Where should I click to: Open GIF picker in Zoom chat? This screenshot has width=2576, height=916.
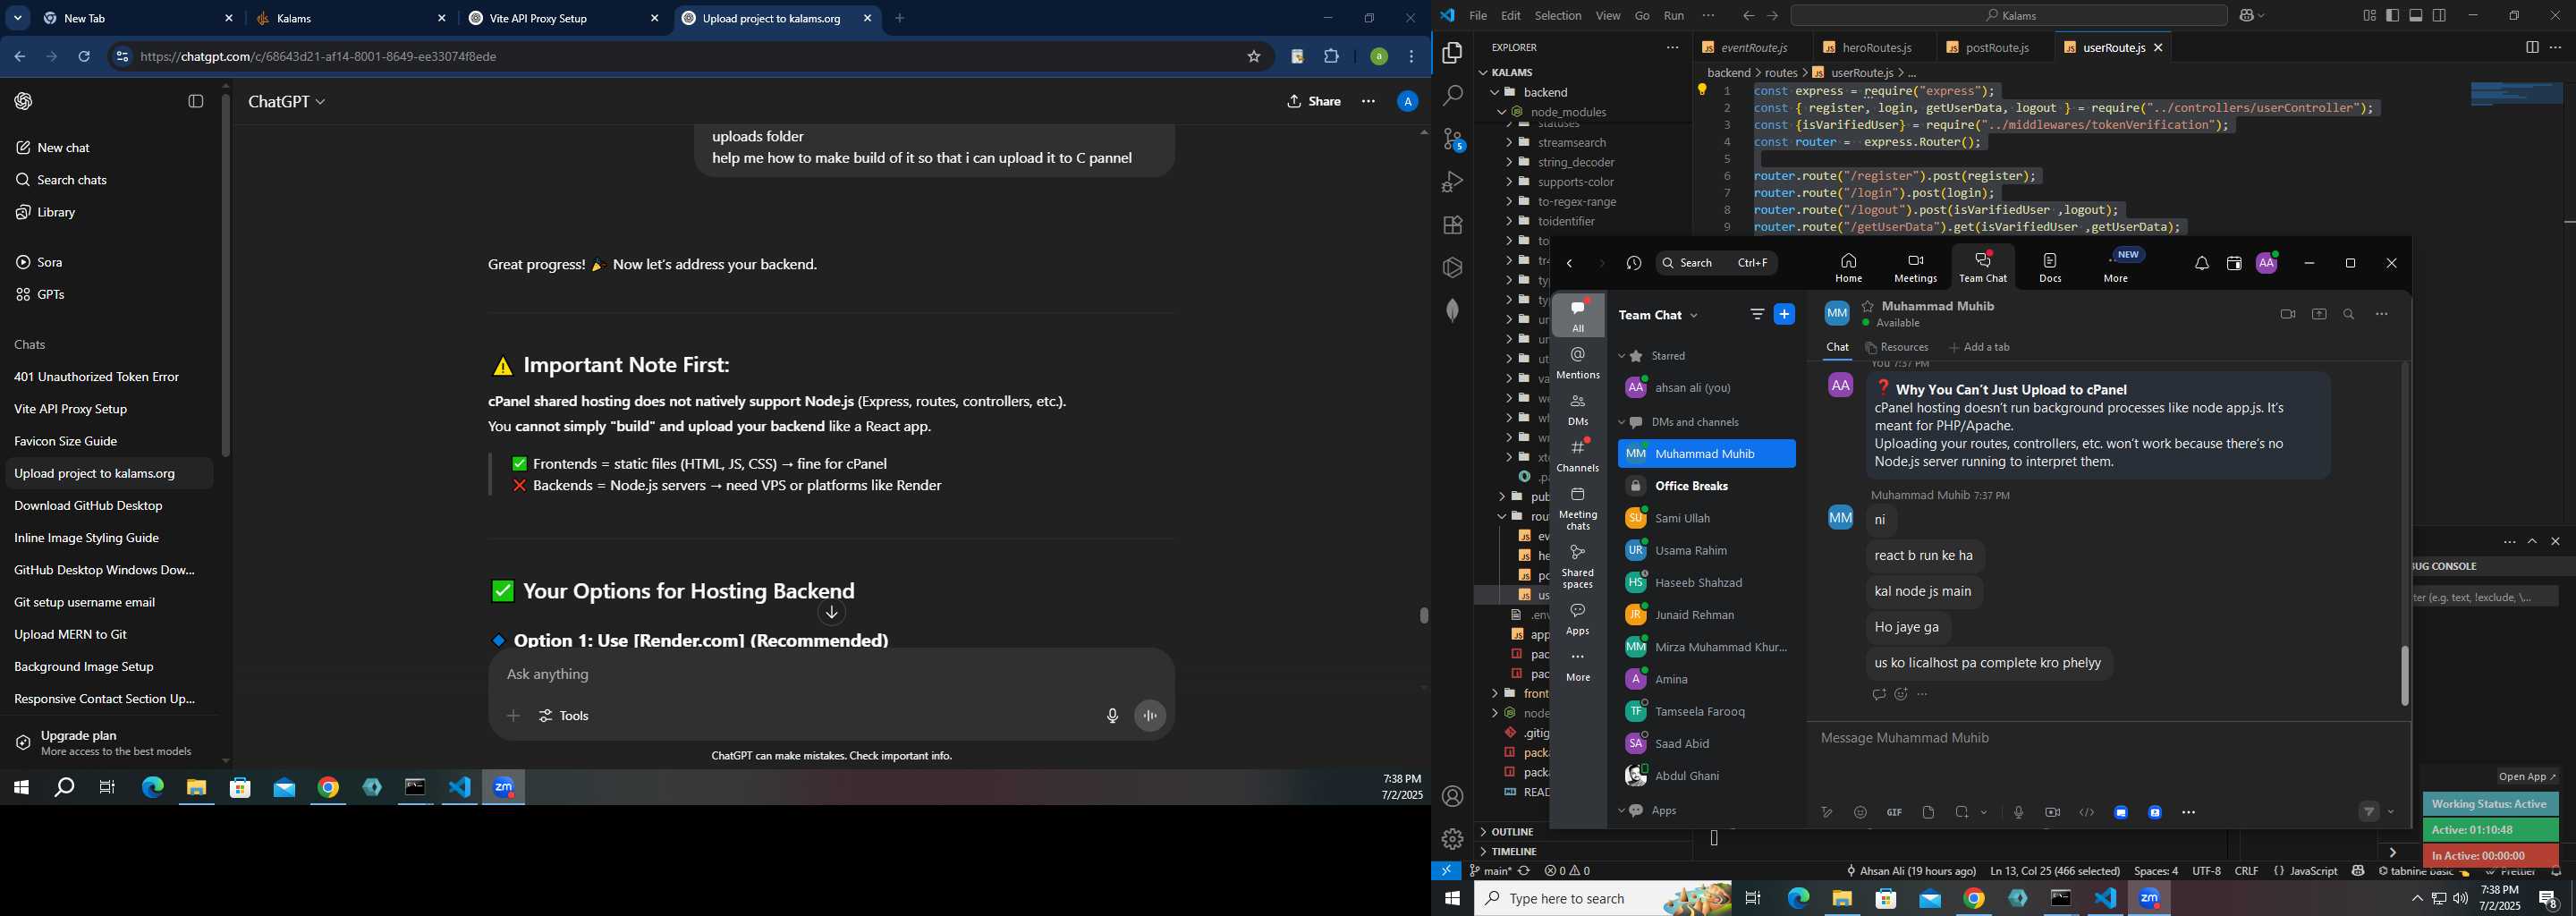[1894, 813]
